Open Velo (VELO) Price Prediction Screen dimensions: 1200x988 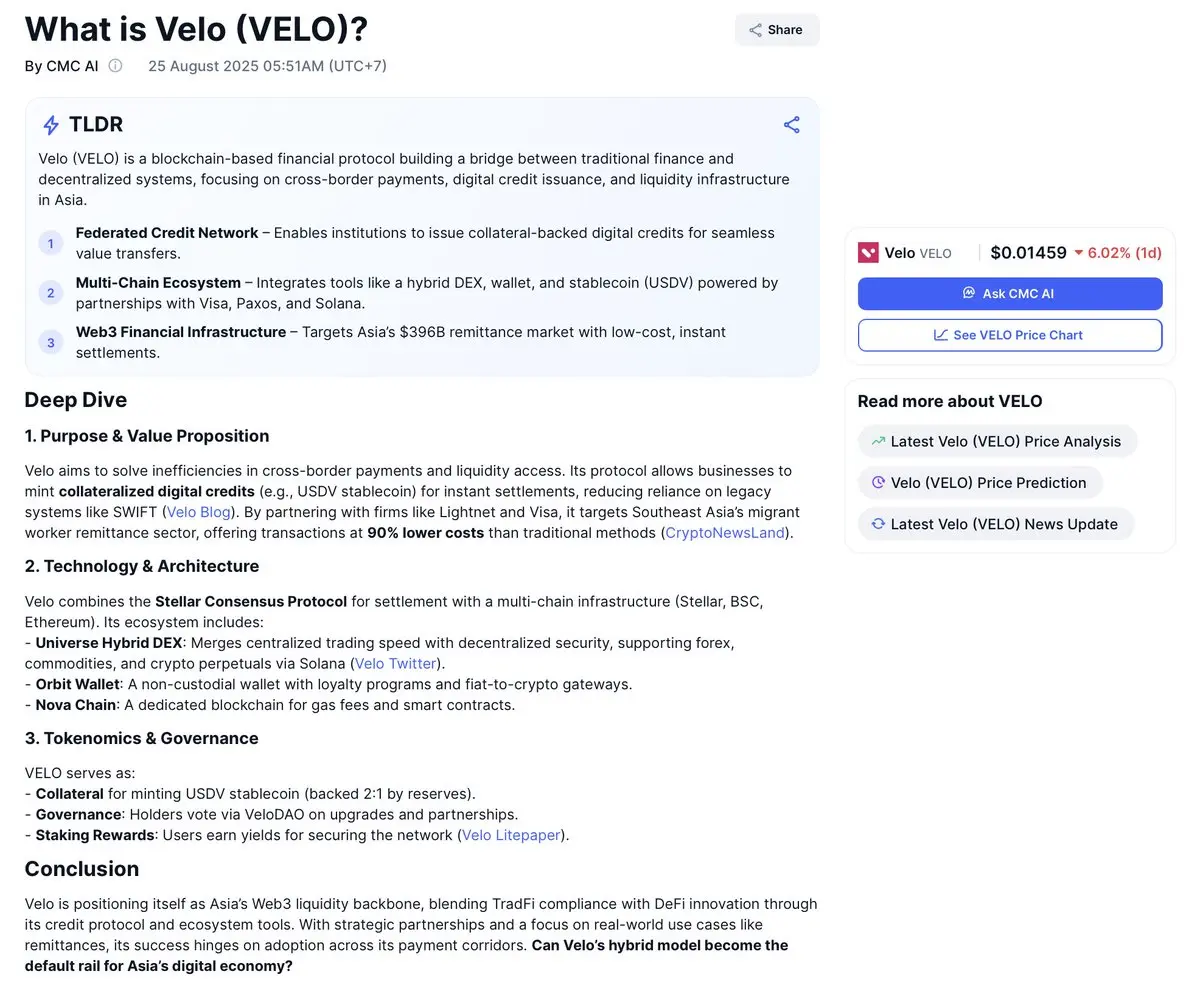(x=980, y=482)
